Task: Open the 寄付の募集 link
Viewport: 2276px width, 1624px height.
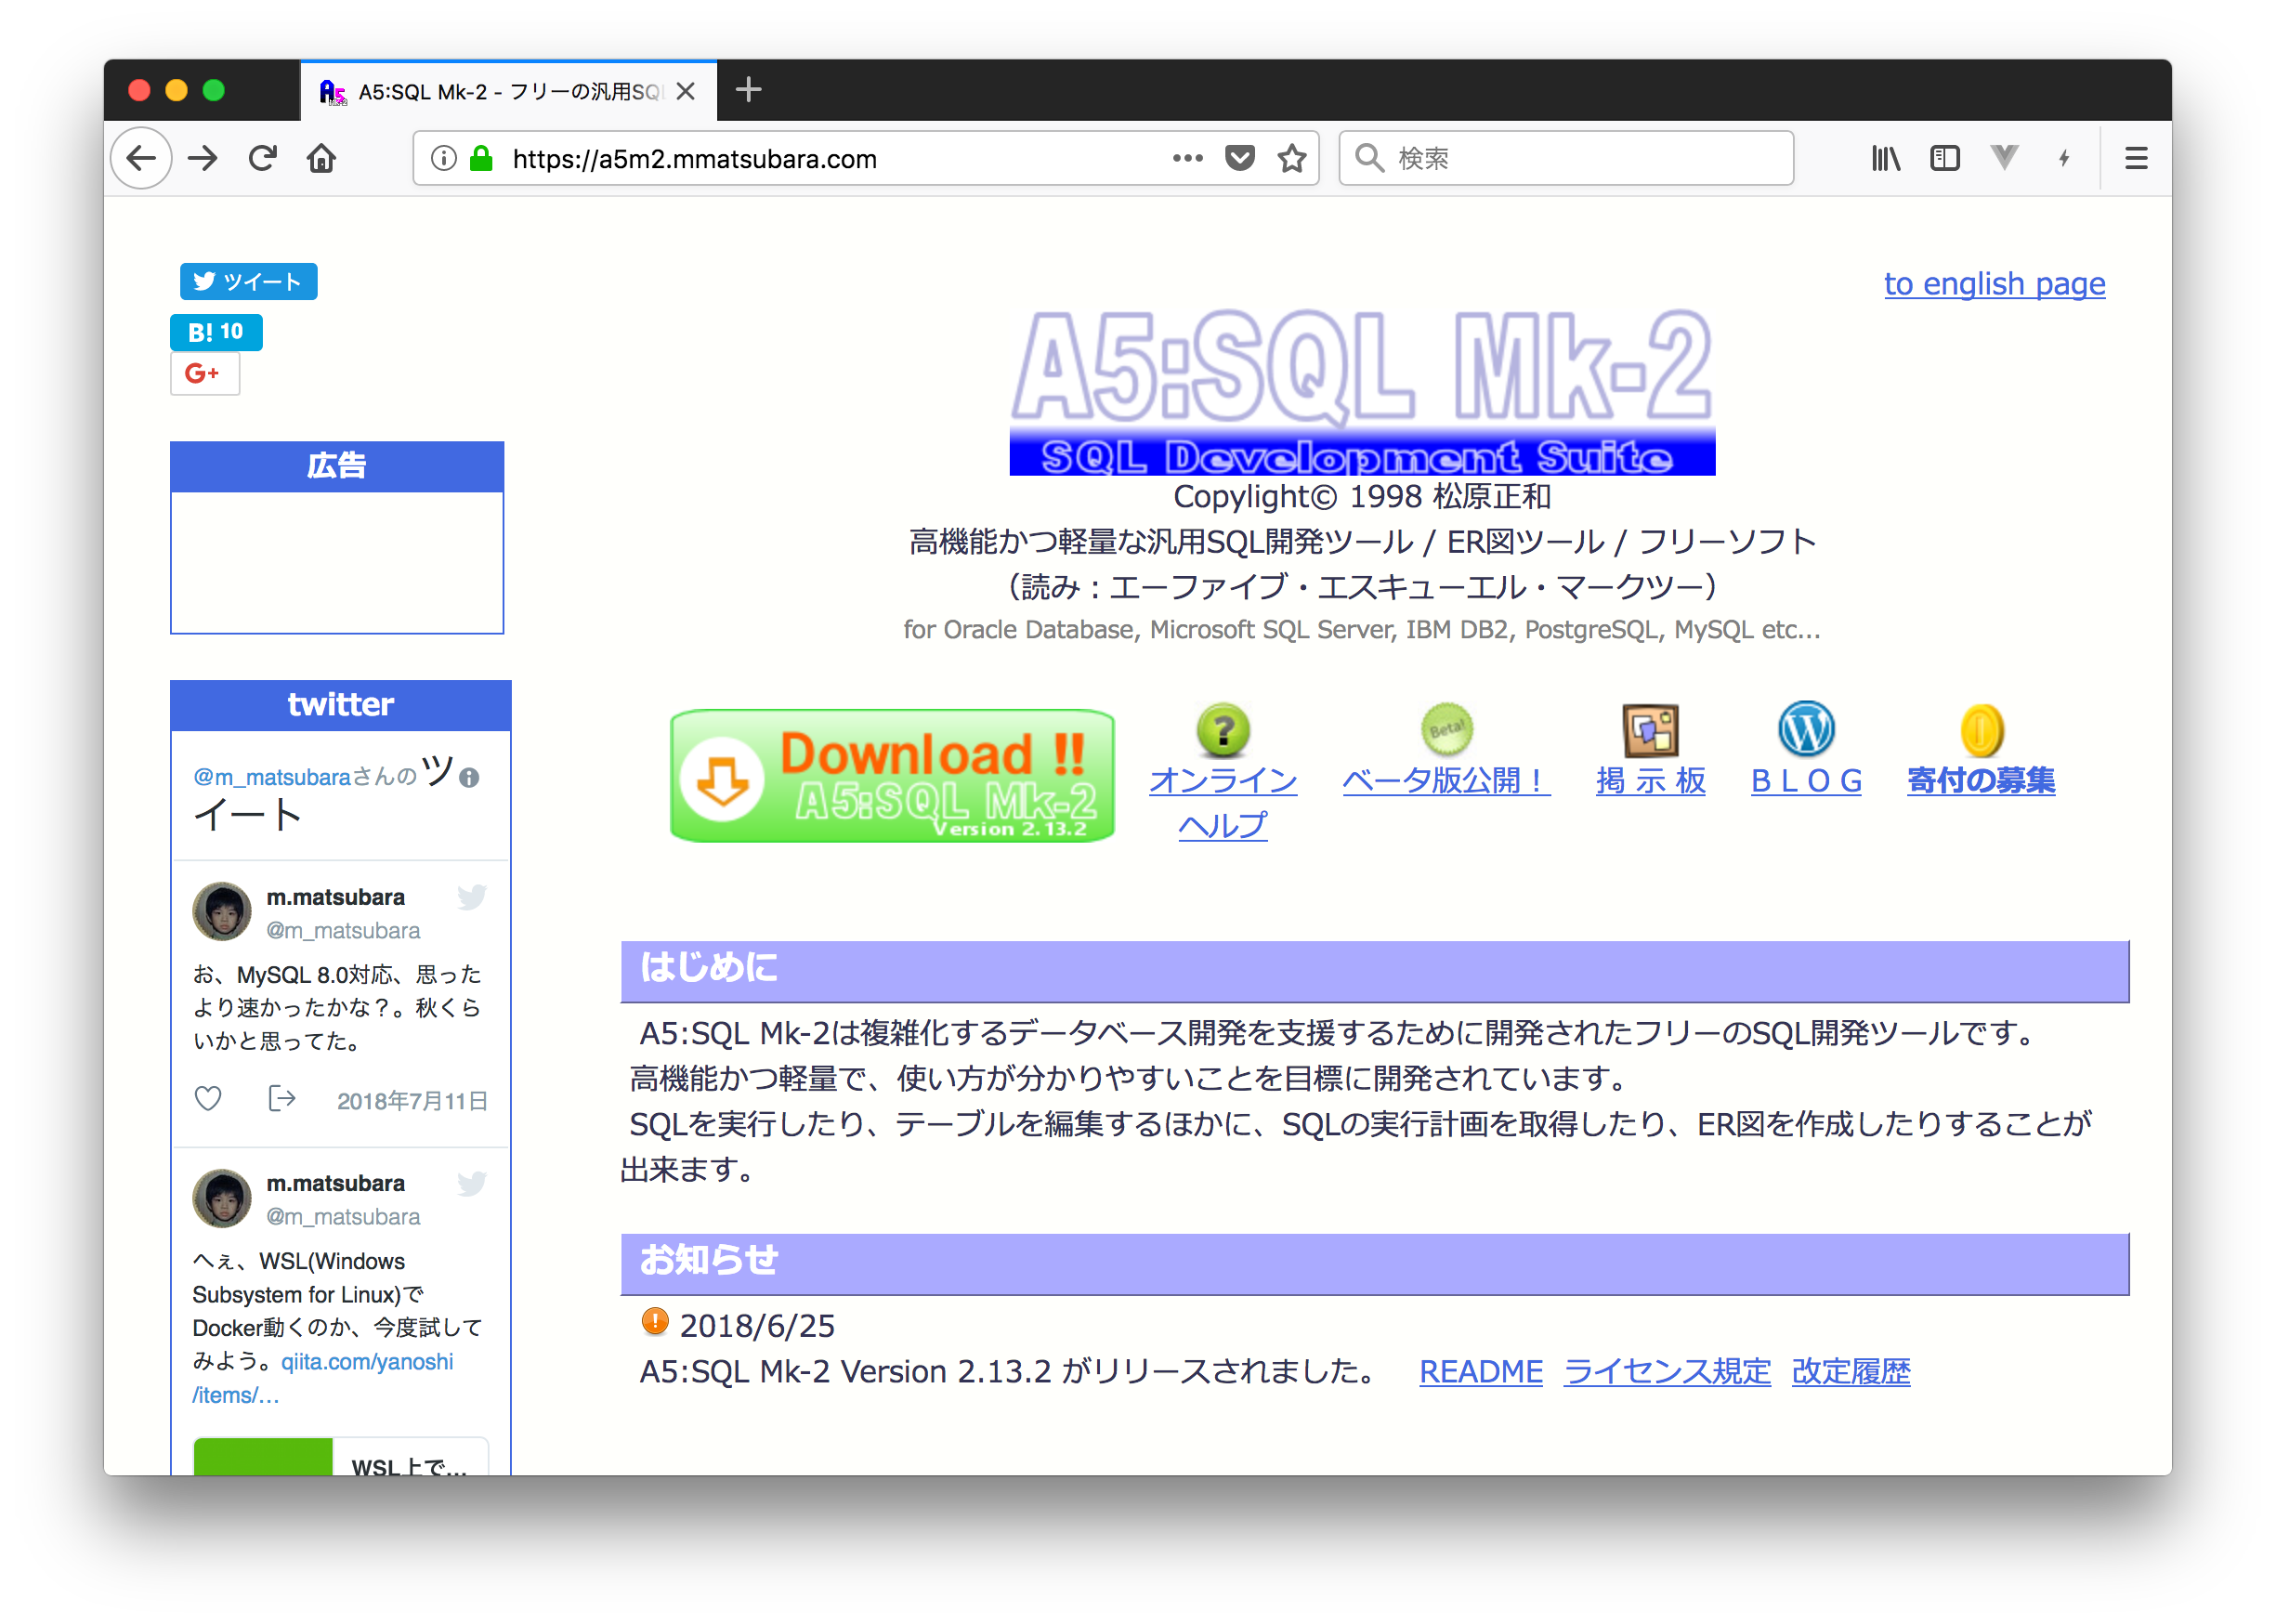Action: pos(1980,780)
